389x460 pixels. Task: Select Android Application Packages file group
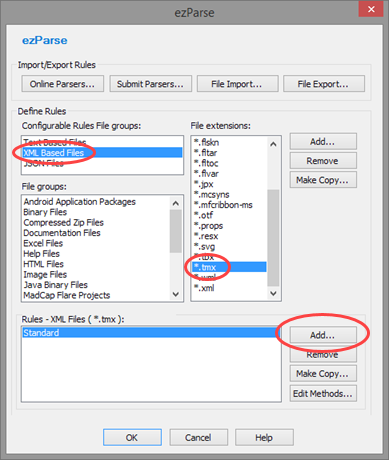pos(96,202)
